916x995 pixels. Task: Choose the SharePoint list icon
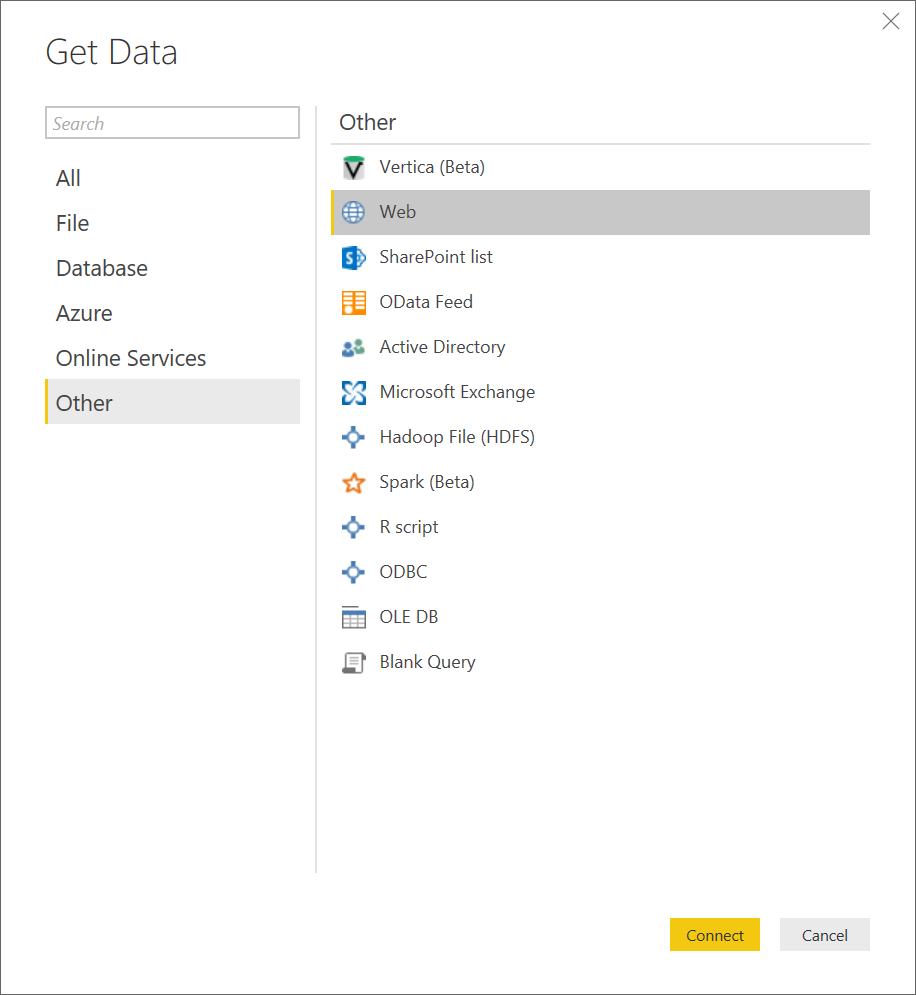tap(353, 258)
